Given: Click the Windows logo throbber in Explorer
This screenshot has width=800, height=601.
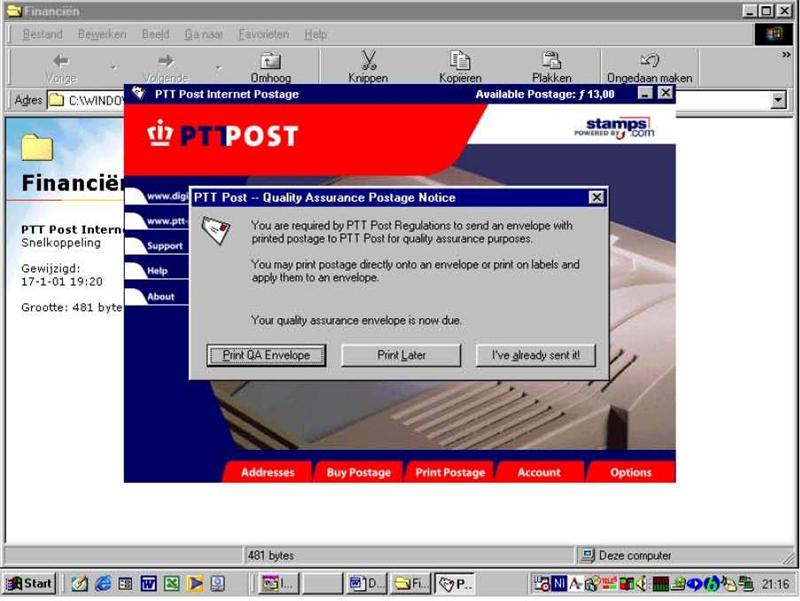Looking at the screenshot, I should [773, 34].
